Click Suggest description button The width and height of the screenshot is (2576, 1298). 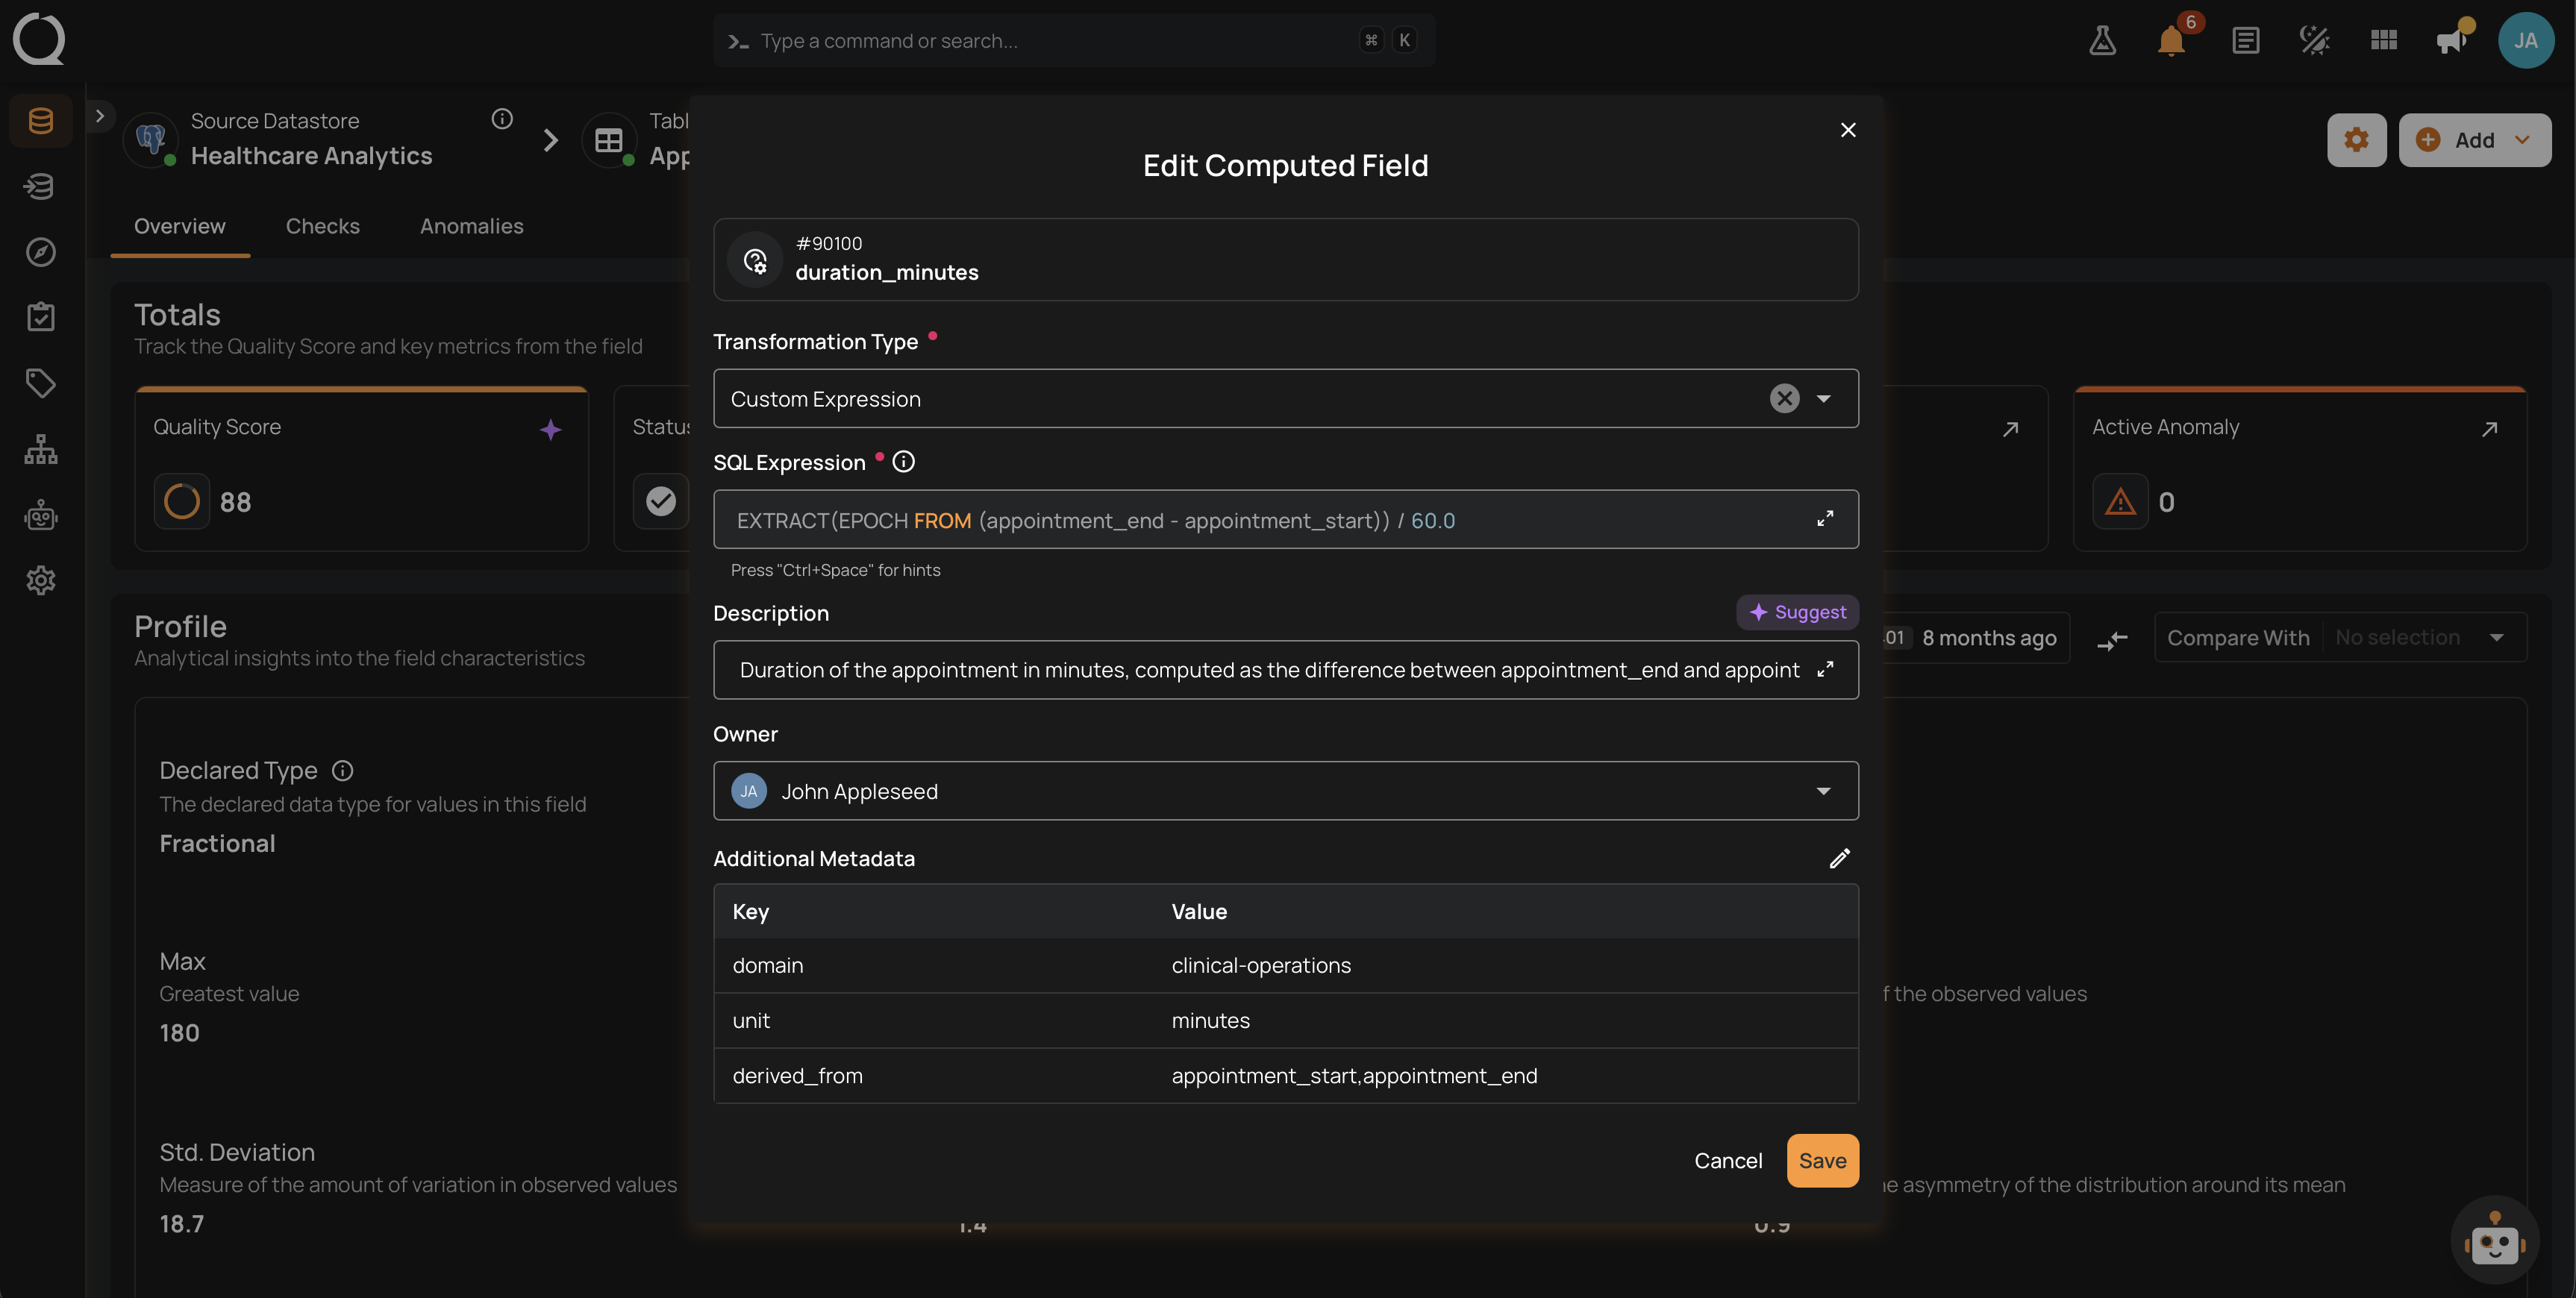[x=1797, y=612]
